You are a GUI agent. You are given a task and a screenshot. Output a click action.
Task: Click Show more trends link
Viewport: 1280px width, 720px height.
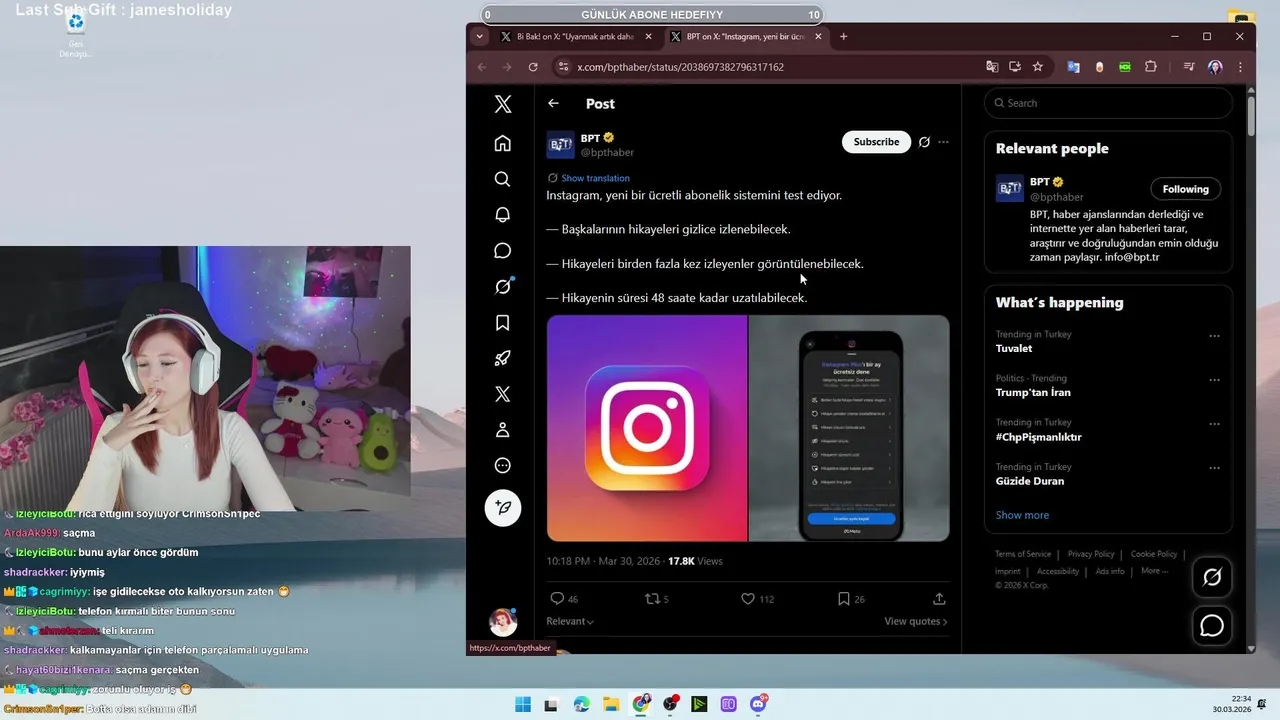click(1022, 515)
